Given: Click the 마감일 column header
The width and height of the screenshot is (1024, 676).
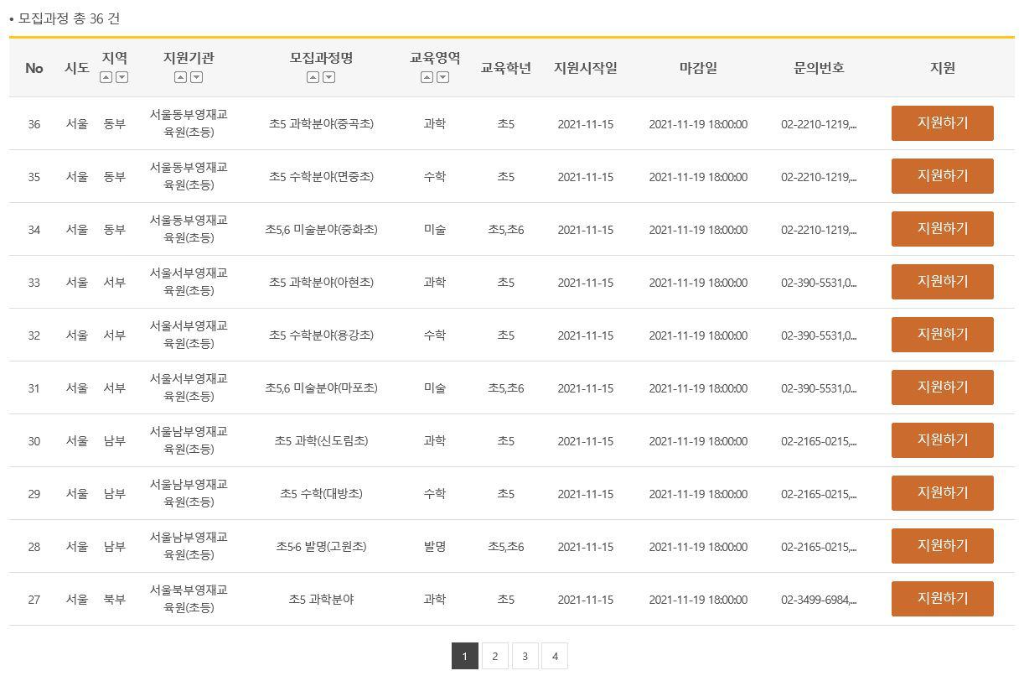Looking at the screenshot, I should click(x=698, y=68).
